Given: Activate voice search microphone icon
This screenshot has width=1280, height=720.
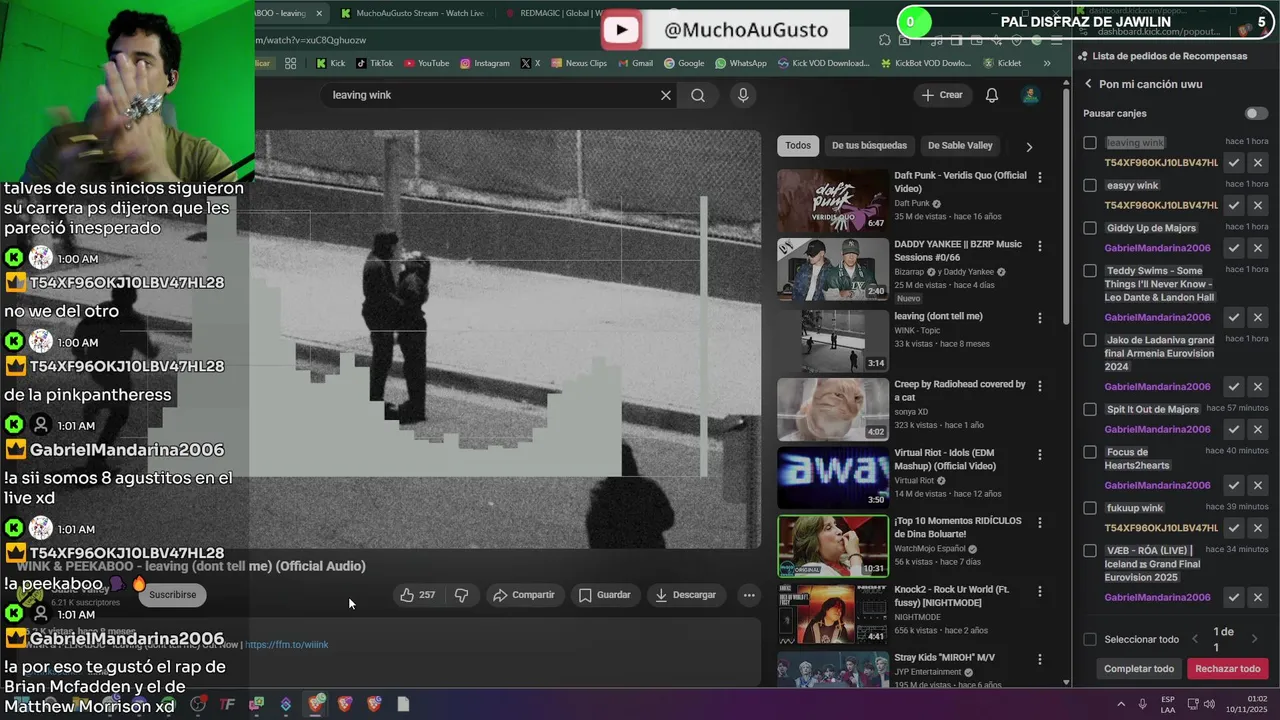Looking at the screenshot, I should 742,95.
